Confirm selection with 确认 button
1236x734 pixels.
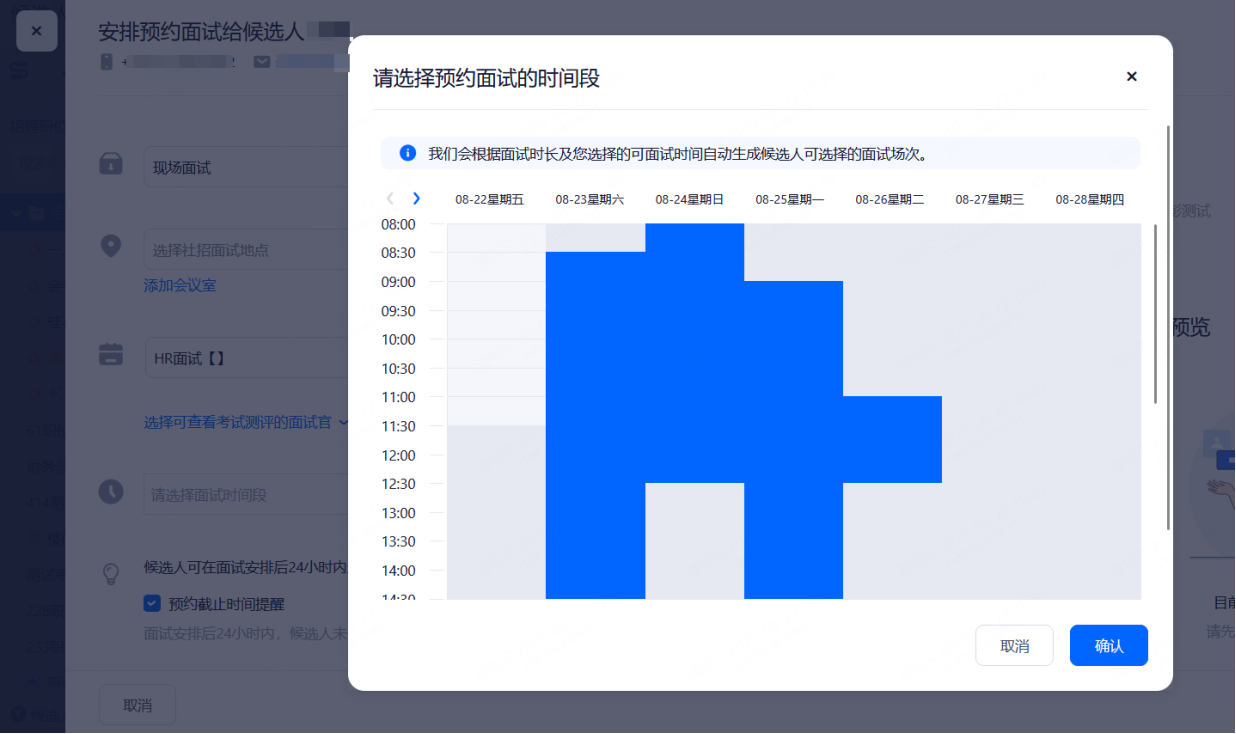point(1108,646)
